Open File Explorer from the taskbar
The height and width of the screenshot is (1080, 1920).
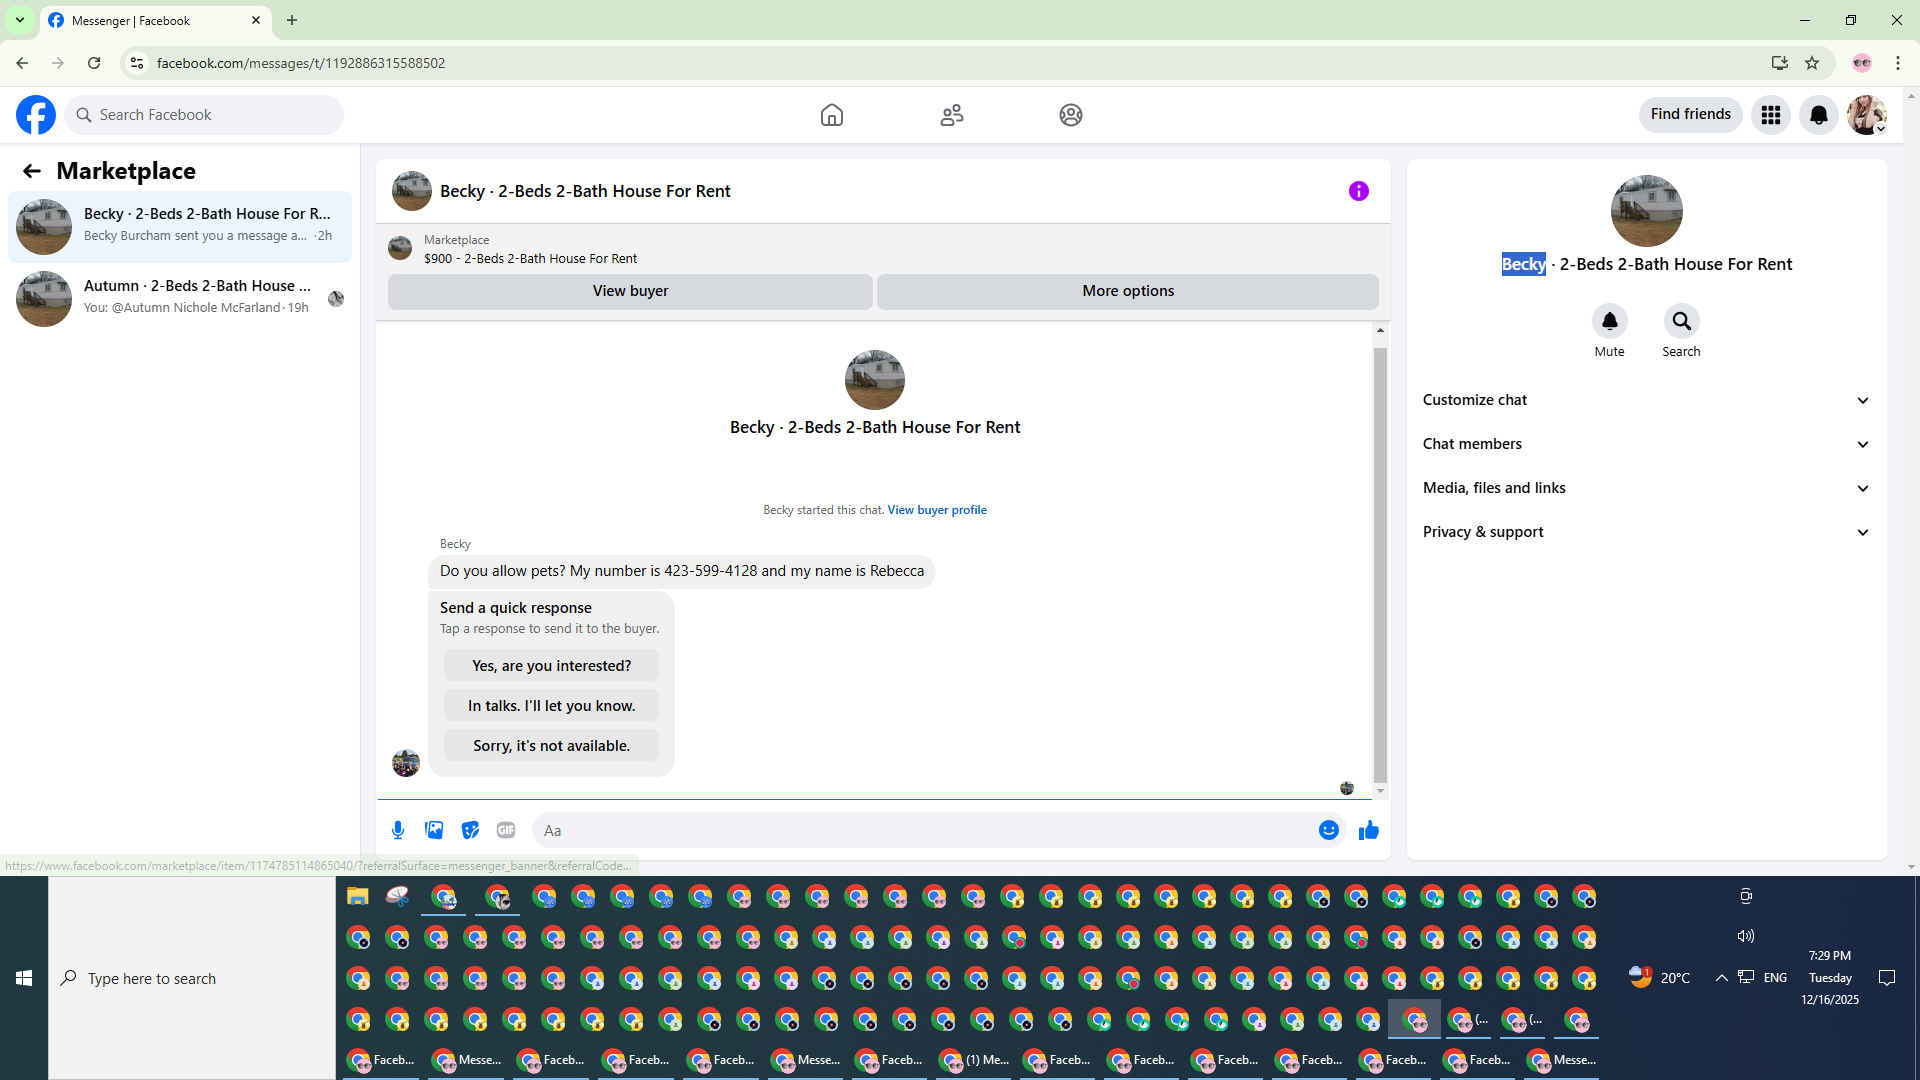[358, 896]
